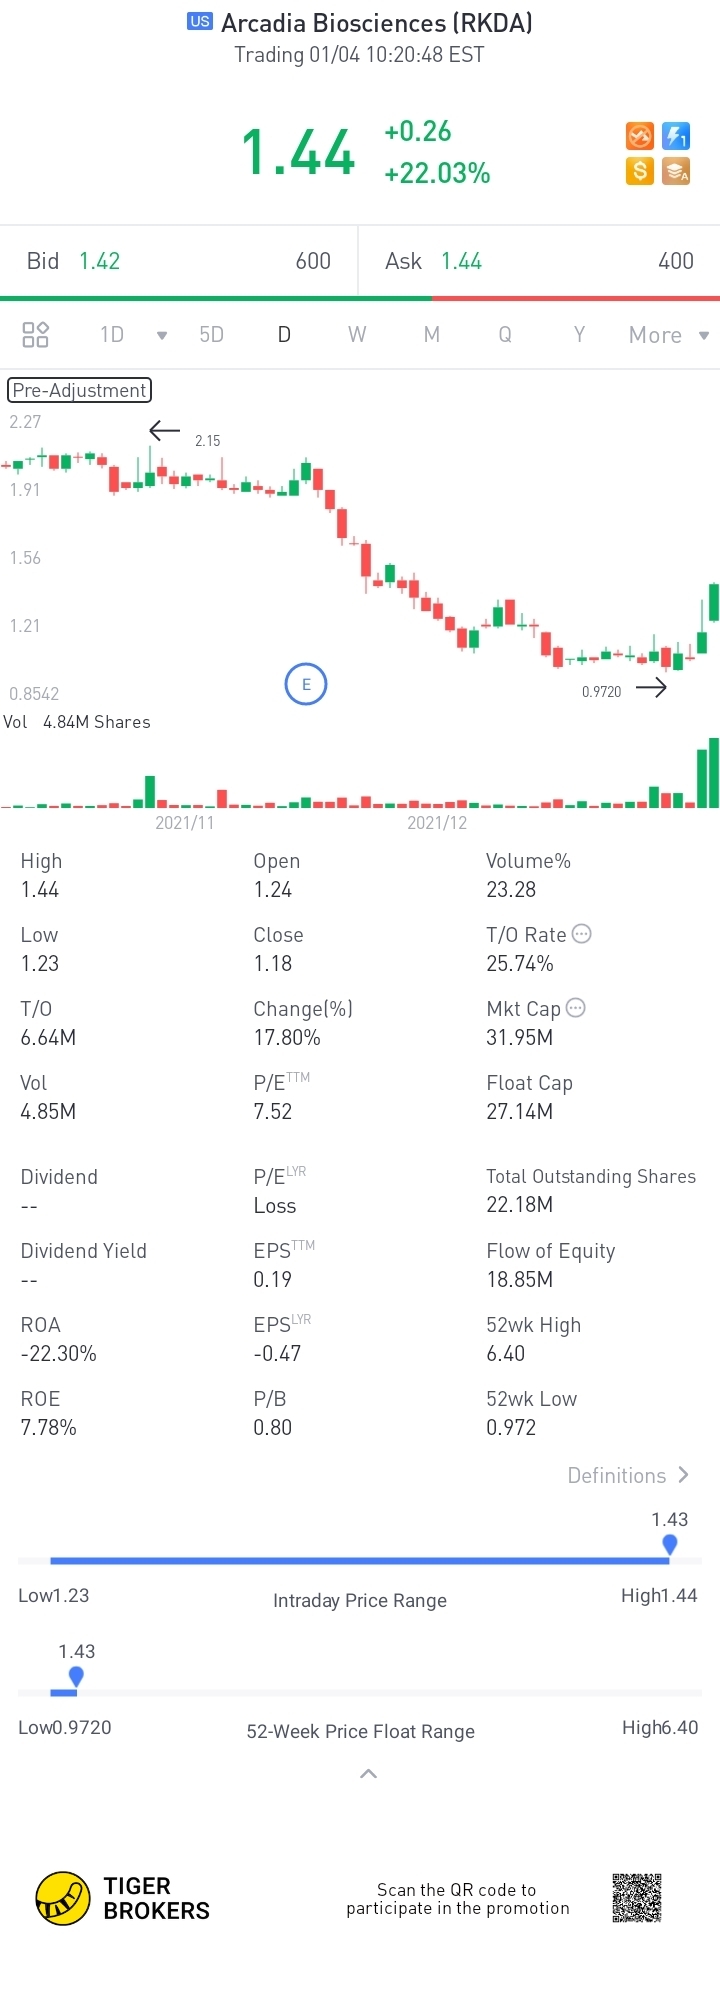
Task: Switch to the Y yearly chart tab
Action: tap(579, 334)
